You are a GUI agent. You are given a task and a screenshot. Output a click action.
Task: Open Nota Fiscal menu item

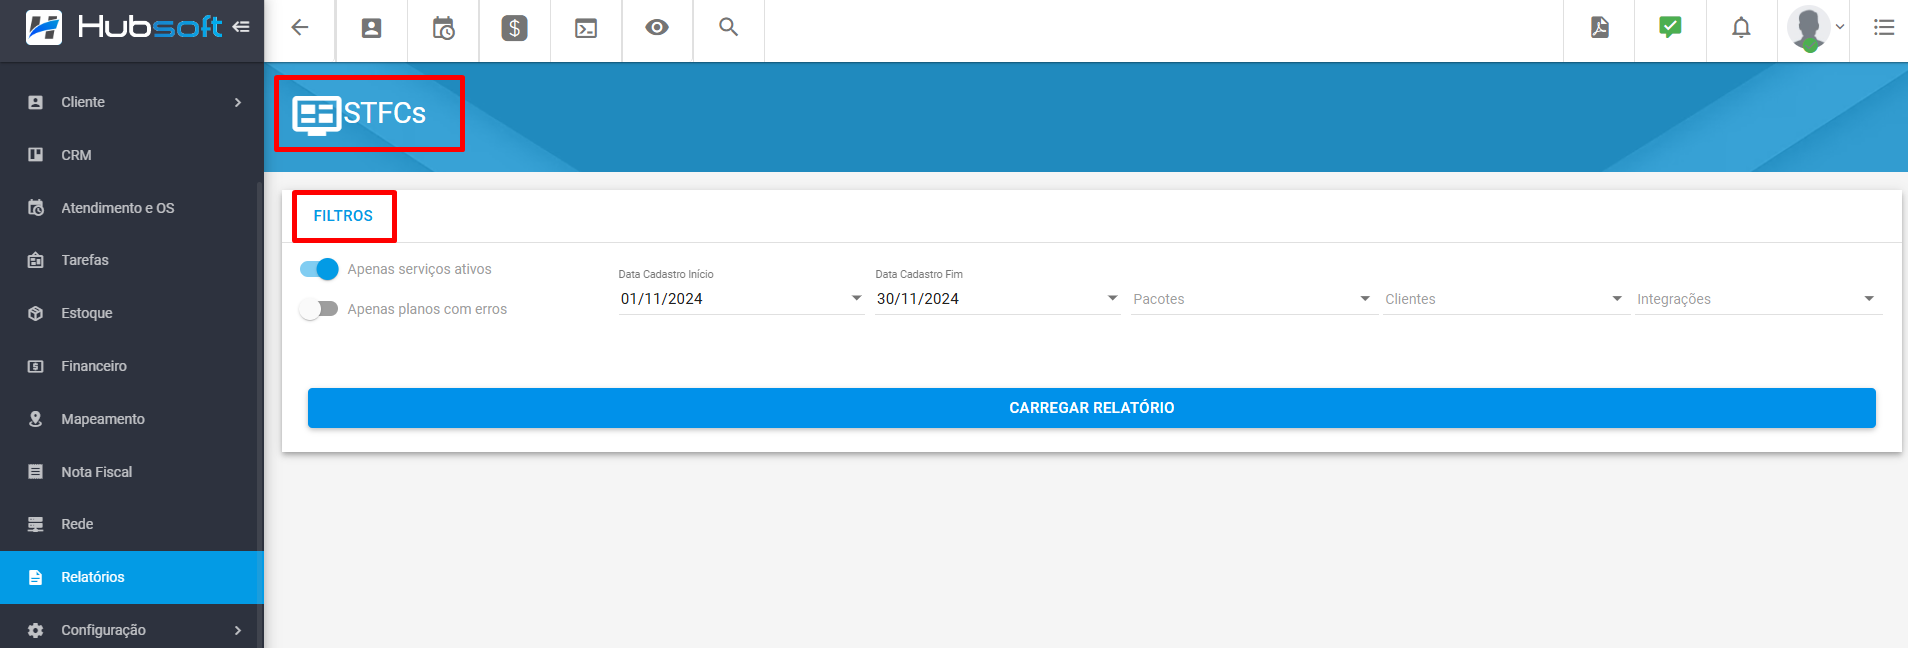click(132, 472)
